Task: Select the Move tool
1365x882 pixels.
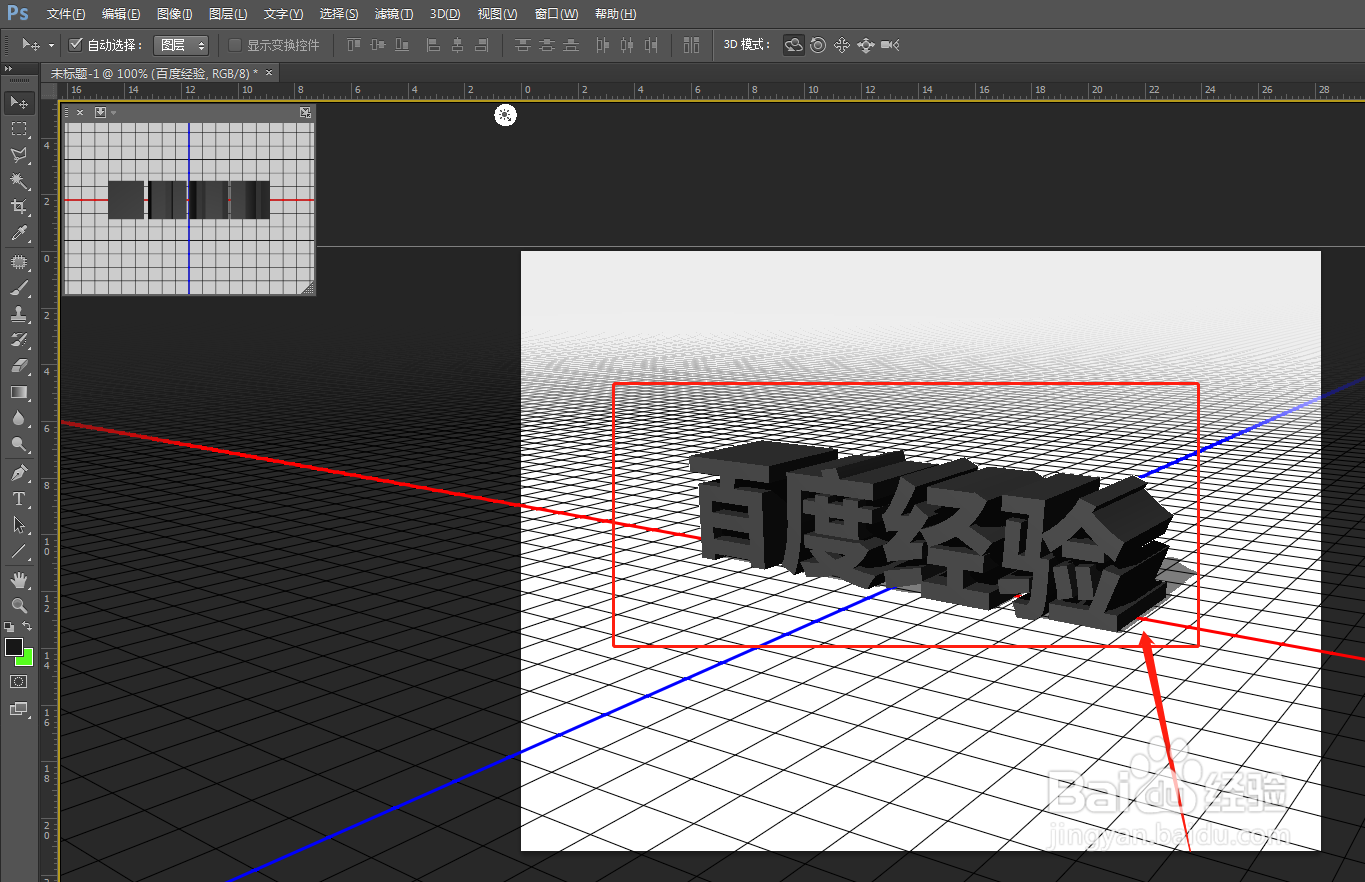Action: 19,103
